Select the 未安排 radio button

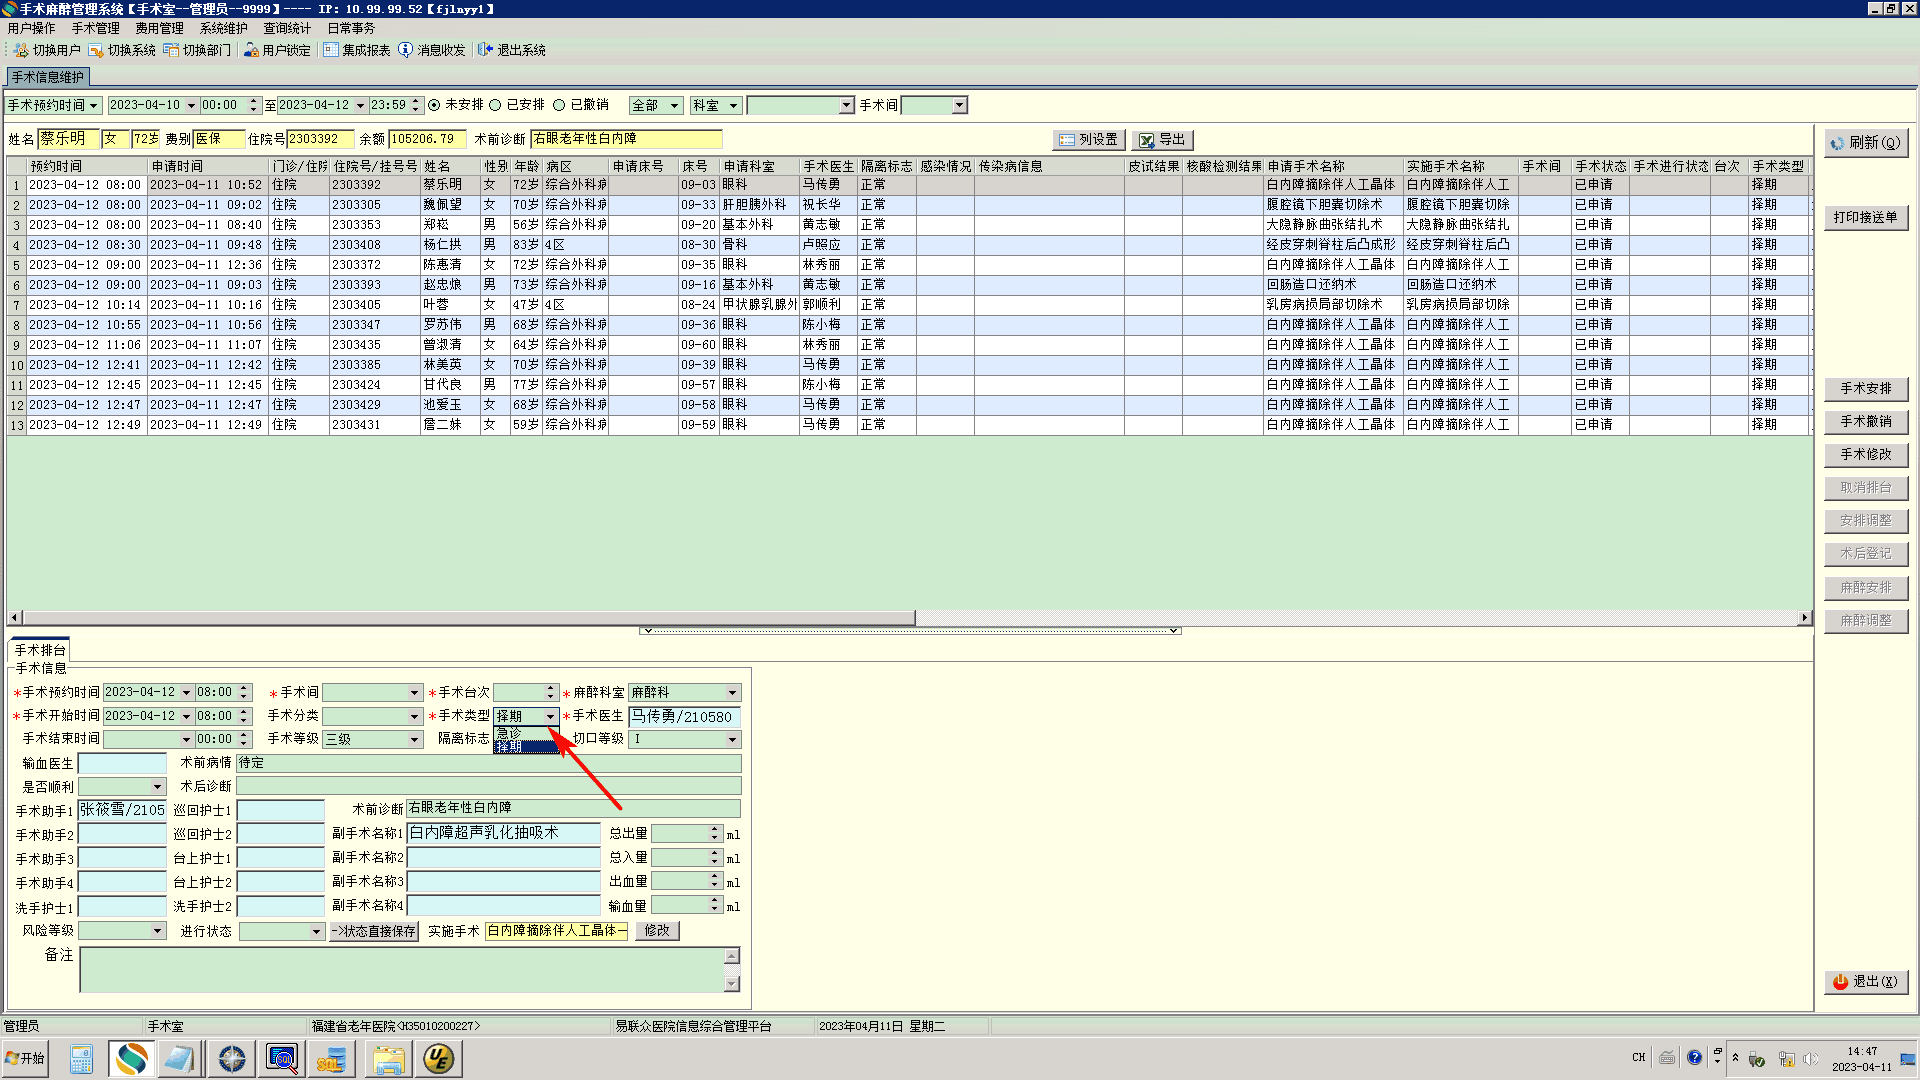(434, 105)
